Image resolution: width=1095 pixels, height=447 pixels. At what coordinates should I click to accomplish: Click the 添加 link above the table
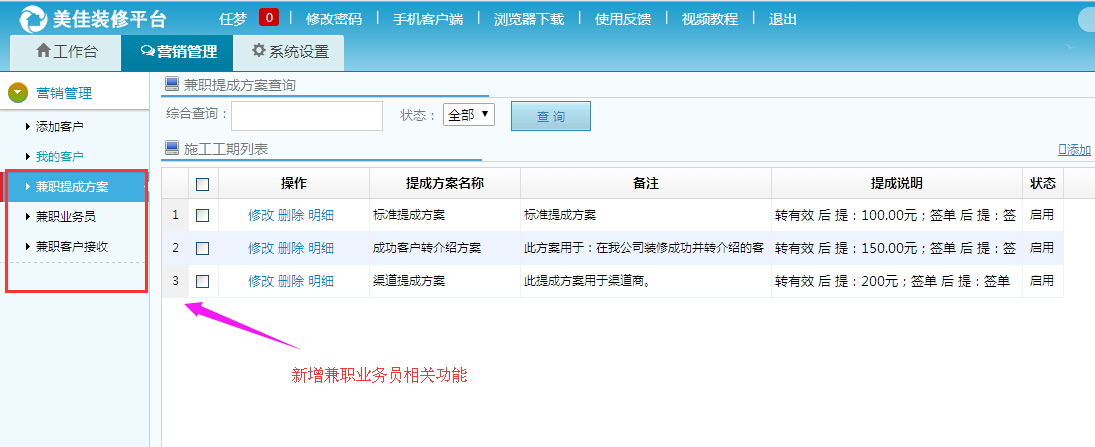(1074, 149)
